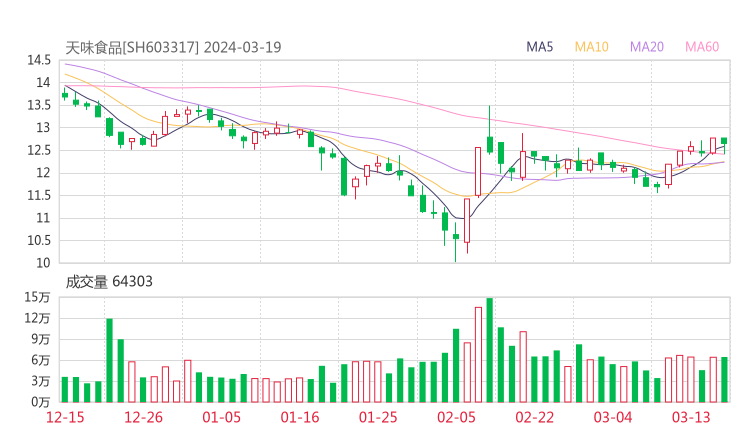Screen dimensions: 740x440
Task: Select the MA10 legend label
Action: pos(591,47)
